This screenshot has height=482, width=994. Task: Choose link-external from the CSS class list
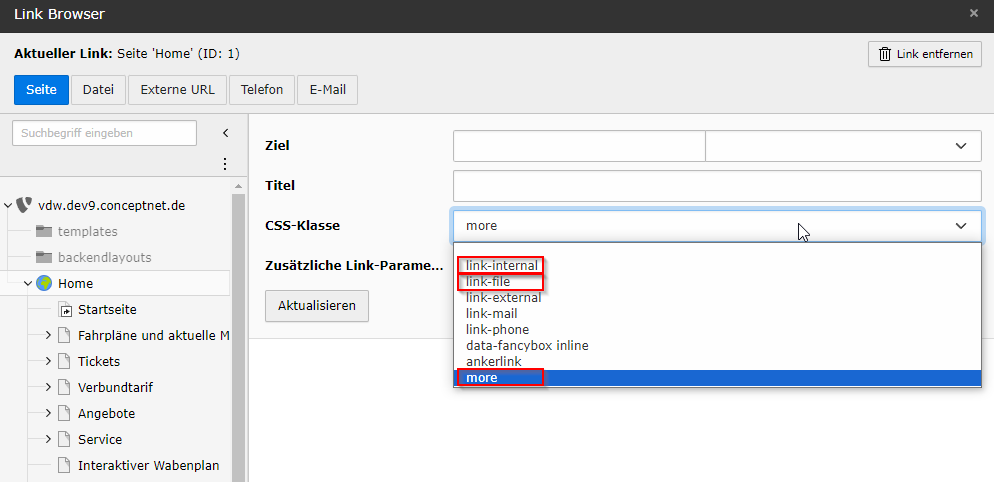pyautogui.click(x=503, y=297)
